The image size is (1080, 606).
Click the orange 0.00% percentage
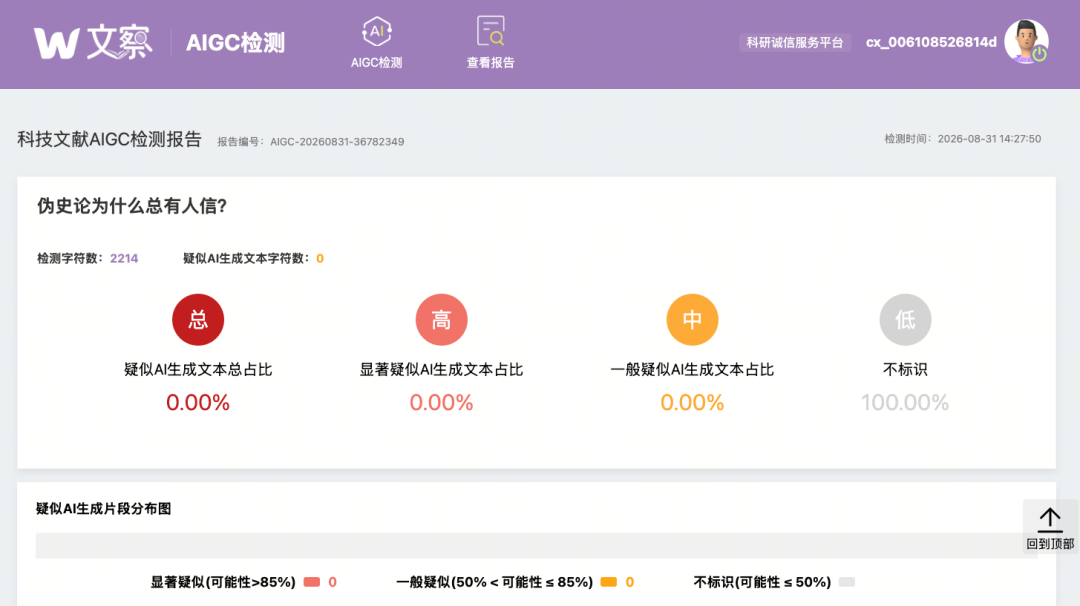[692, 403]
